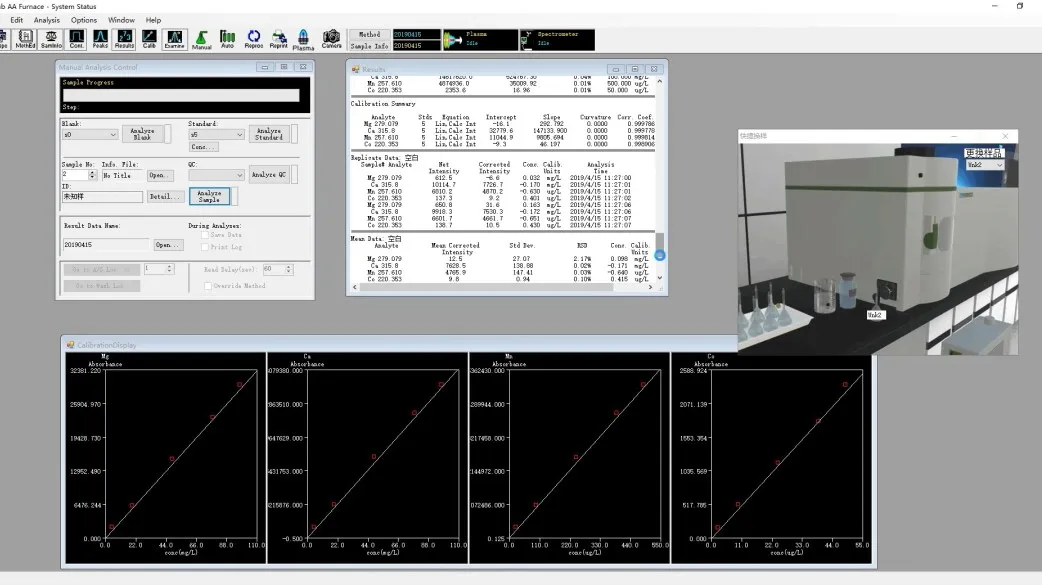This screenshot has width=1042, height=585.
Task: Toggle the Print Log checkbox
Action: 205,247
